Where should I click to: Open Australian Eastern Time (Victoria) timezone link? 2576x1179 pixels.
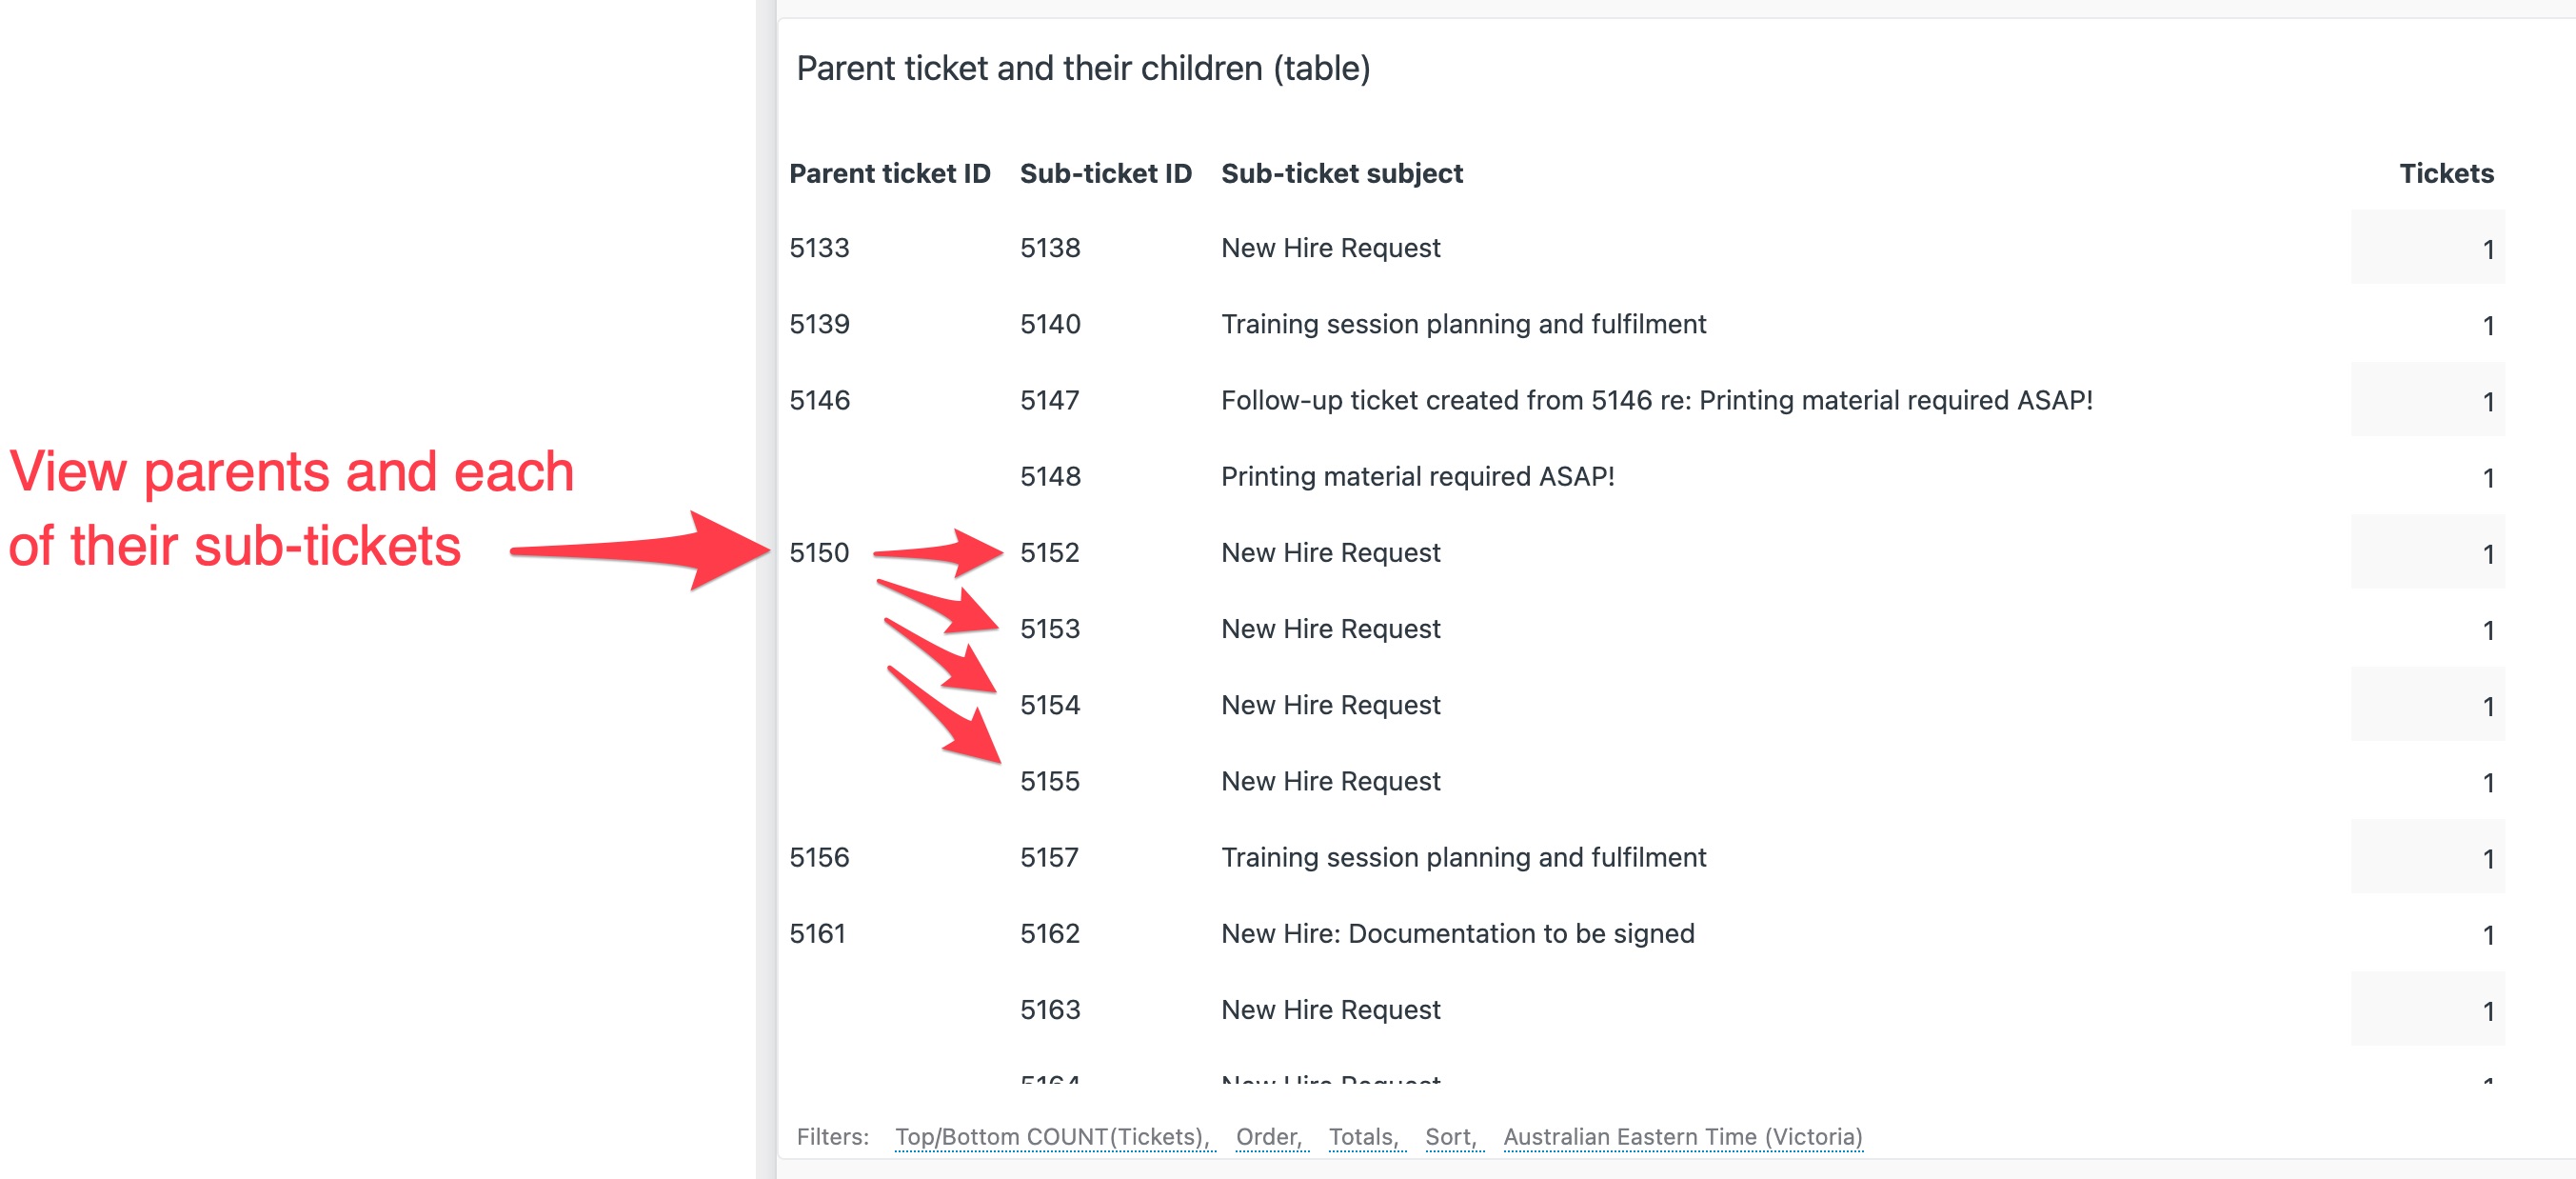tap(1682, 1136)
